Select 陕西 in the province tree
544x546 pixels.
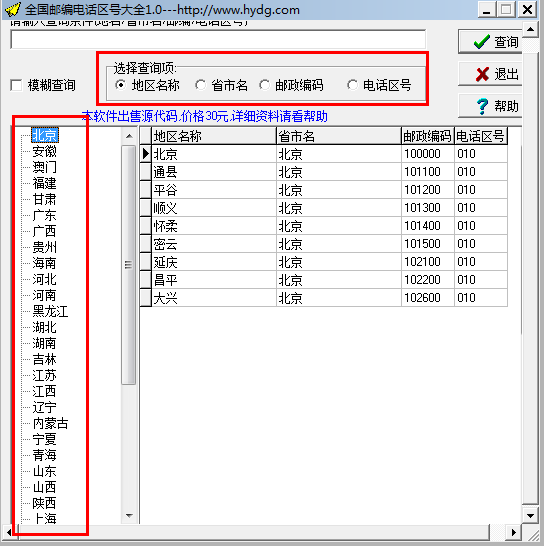coord(44,504)
